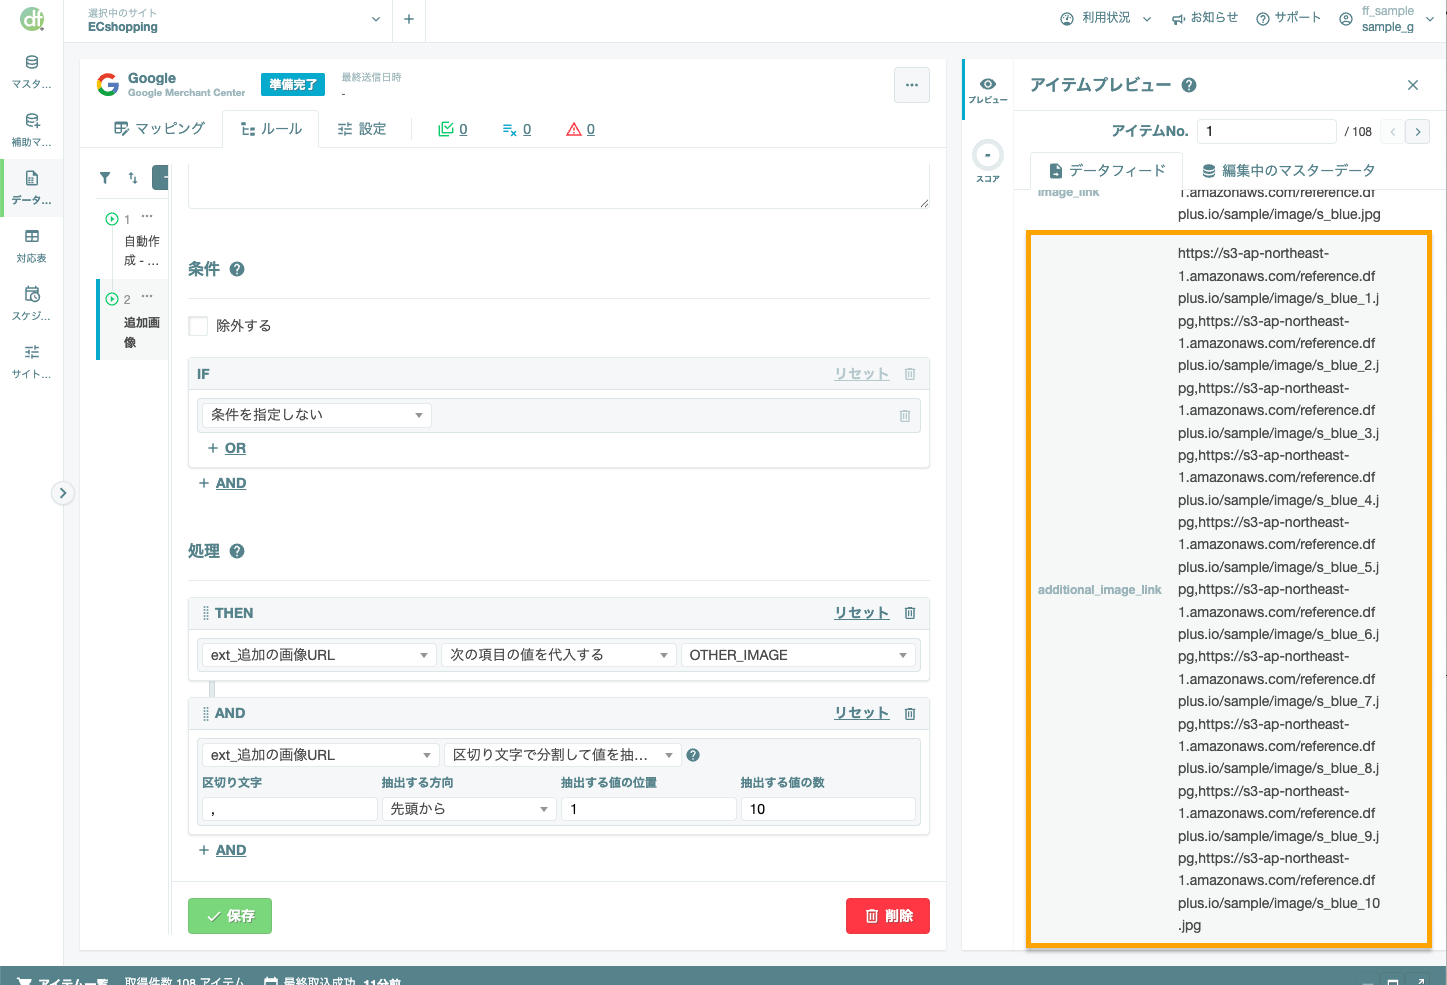Switch to the マッピング tab

tap(159, 129)
